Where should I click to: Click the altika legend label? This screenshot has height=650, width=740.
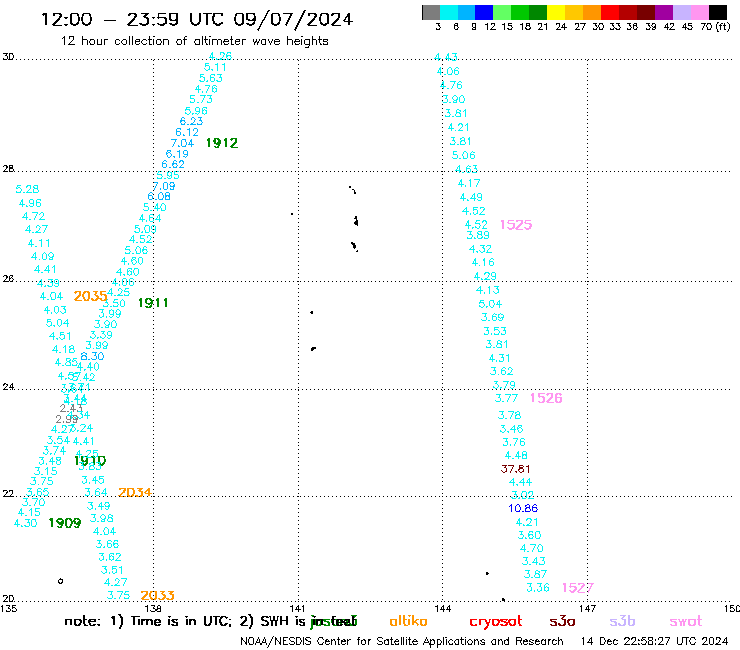408,621
